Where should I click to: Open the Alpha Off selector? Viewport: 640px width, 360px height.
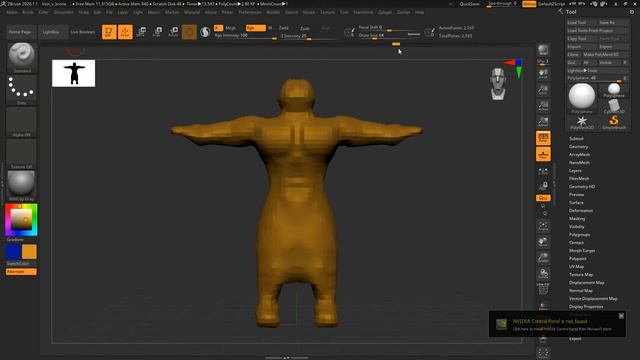21,122
